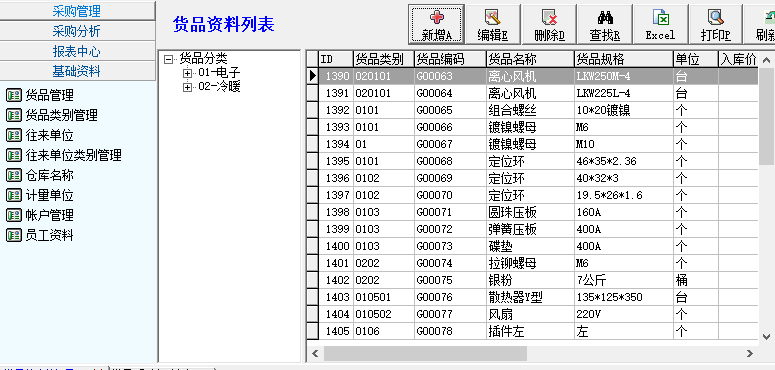This screenshot has width=775, height=370.
Task: Export the list with the Excel button
Action: coord(660,24)
